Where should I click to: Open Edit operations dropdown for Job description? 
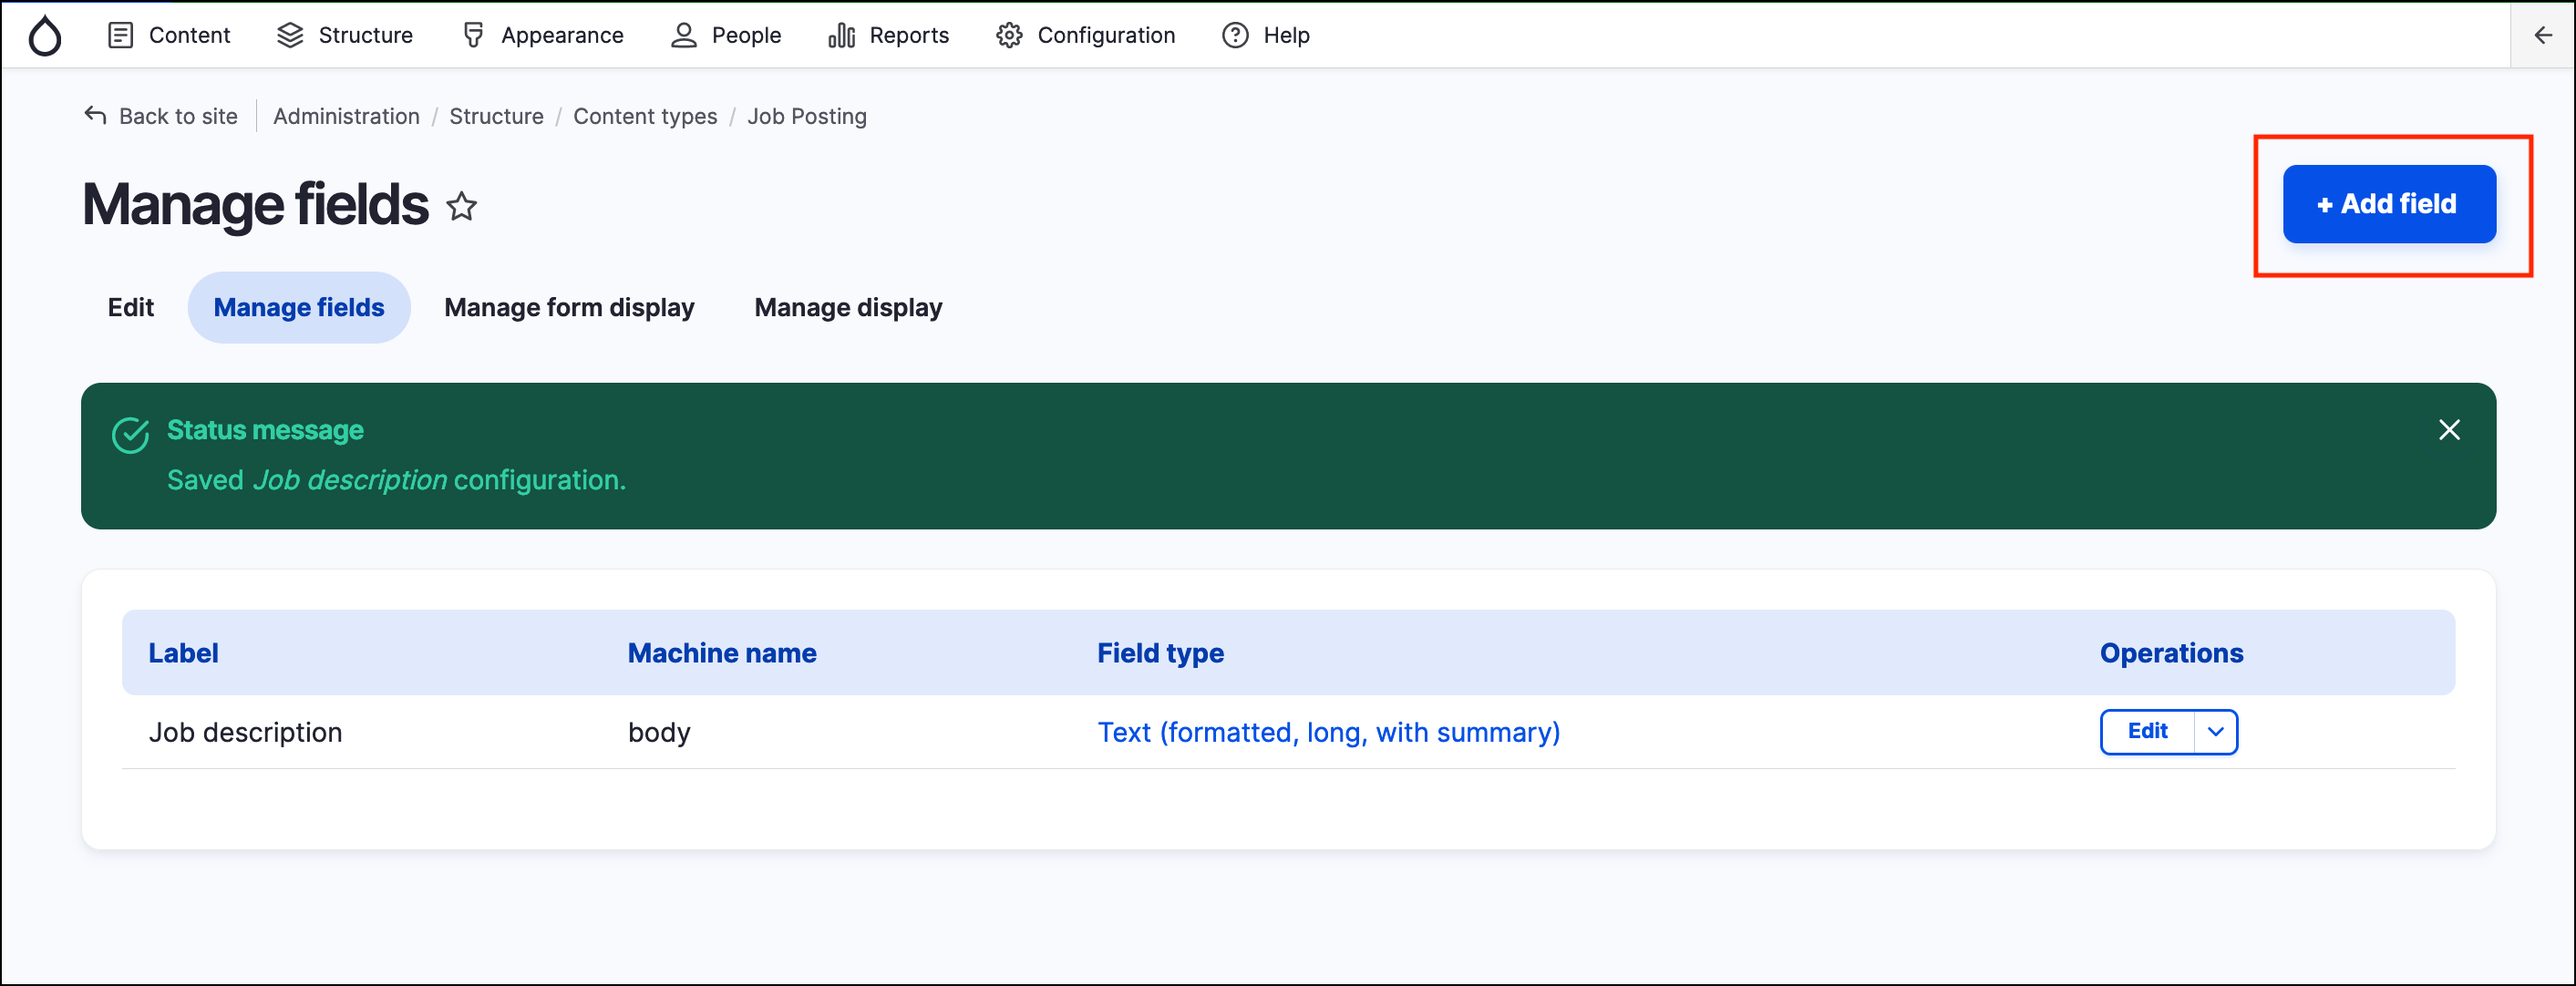pyautogui.click(x=2214, y=731)
